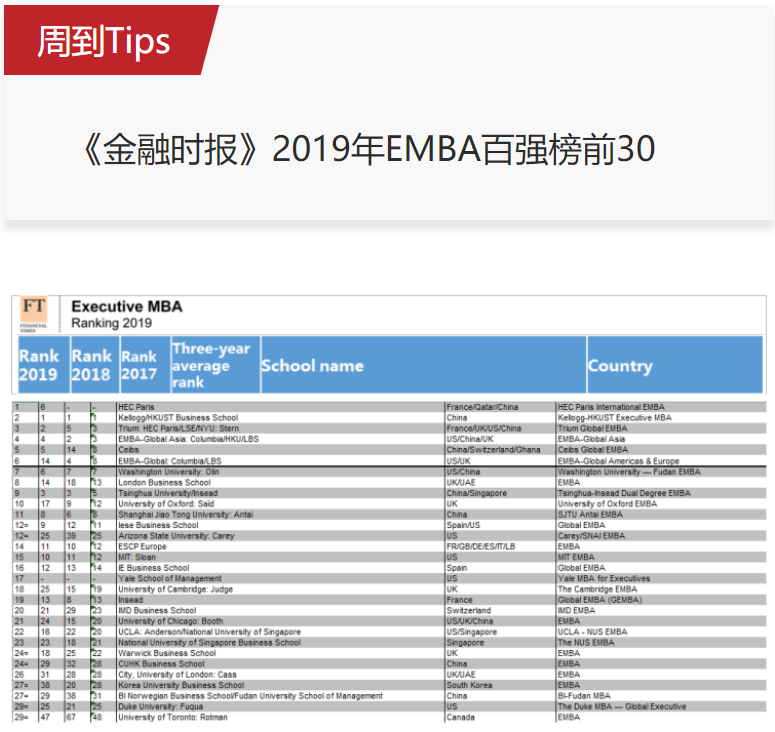Select the London Business School entry
Screen dimensions: 775x732
click(x=164, y=482)
